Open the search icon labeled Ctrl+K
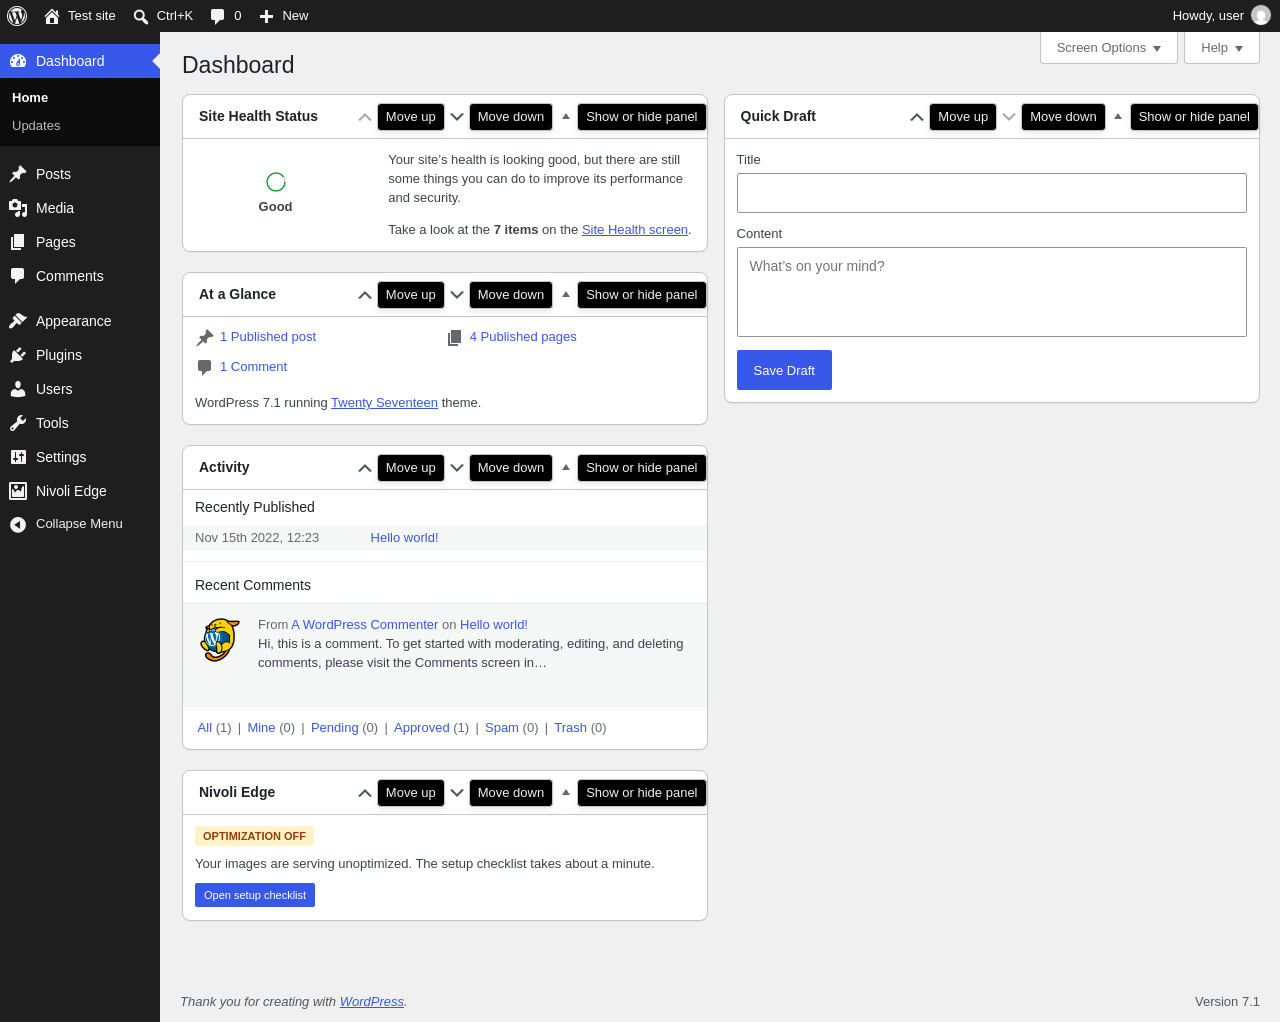The height and width of the screenshot is (1022, 1280). (x=141, y=16)
